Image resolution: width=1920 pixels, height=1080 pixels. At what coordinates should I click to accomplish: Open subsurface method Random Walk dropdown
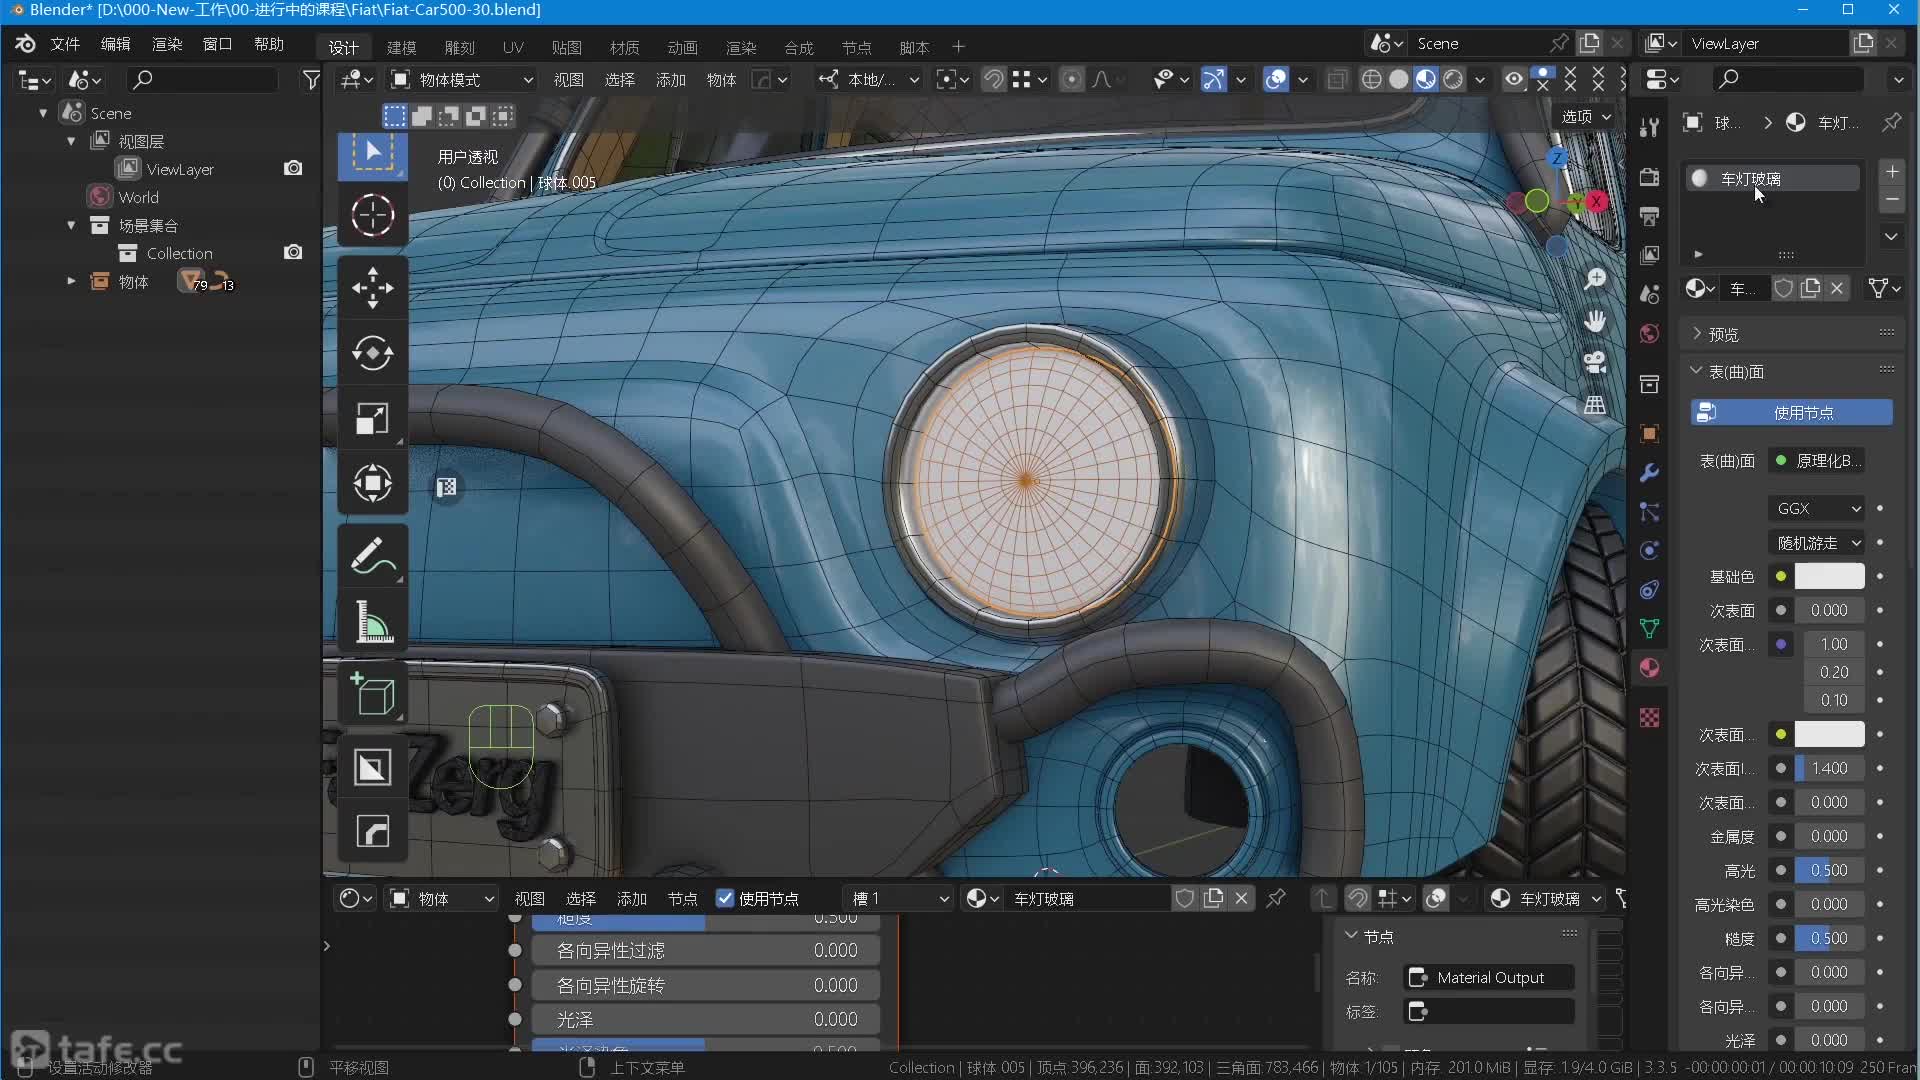click(x=1815, y=543)
